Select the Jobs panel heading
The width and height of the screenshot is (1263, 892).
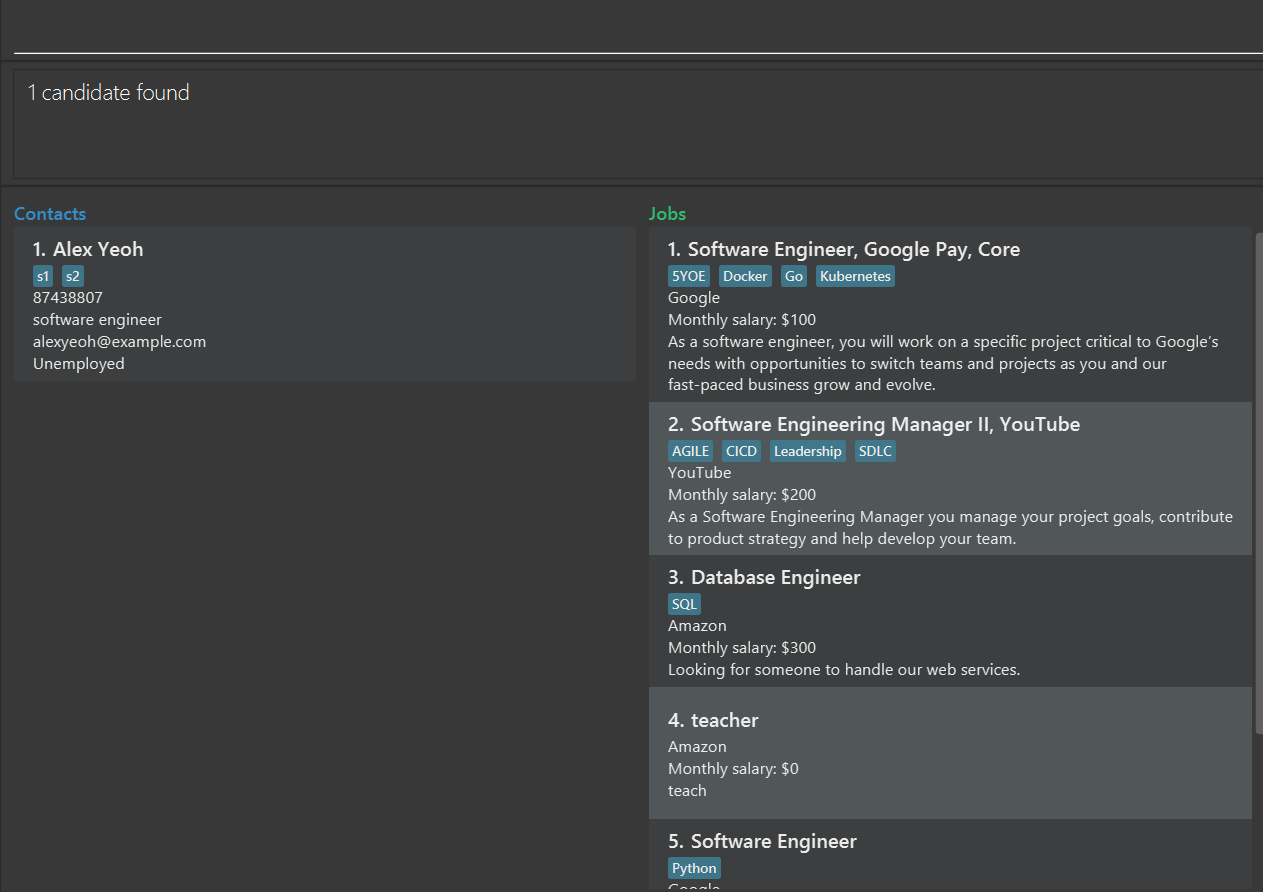(x=667, y=214)
